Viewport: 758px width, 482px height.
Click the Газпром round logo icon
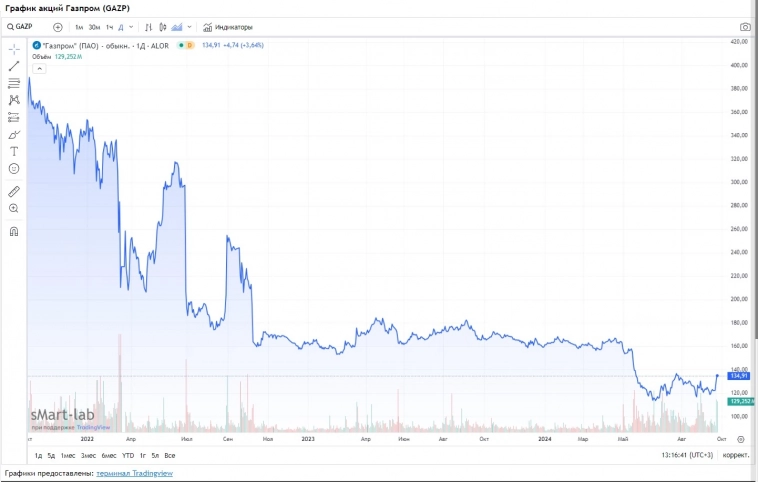[36, 45]
